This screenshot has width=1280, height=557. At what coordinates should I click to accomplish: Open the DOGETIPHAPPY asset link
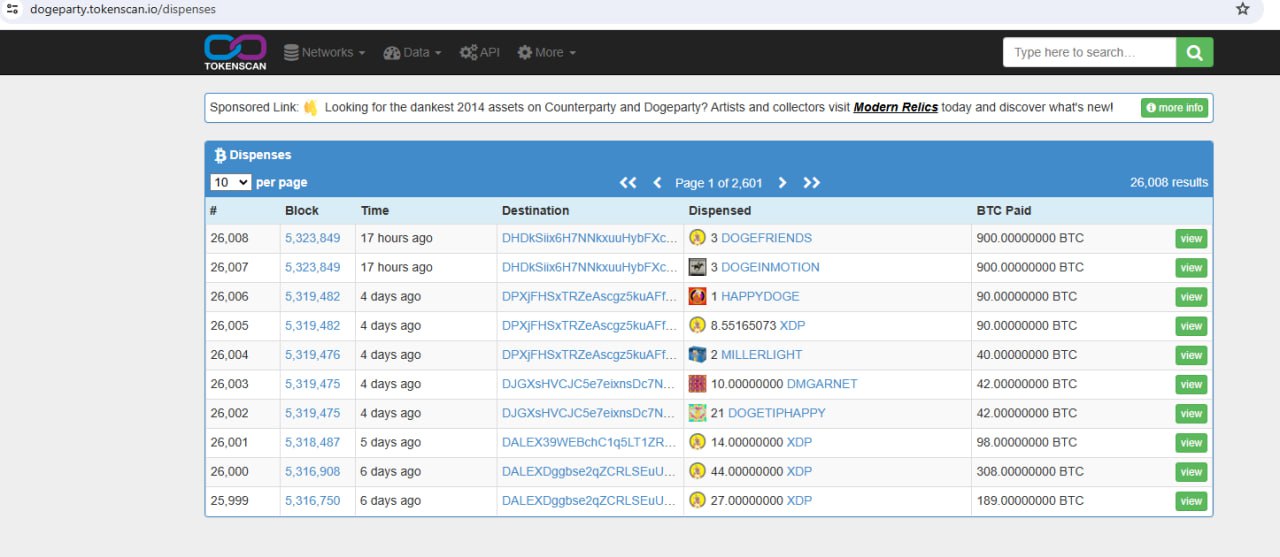tap(777, 413)
